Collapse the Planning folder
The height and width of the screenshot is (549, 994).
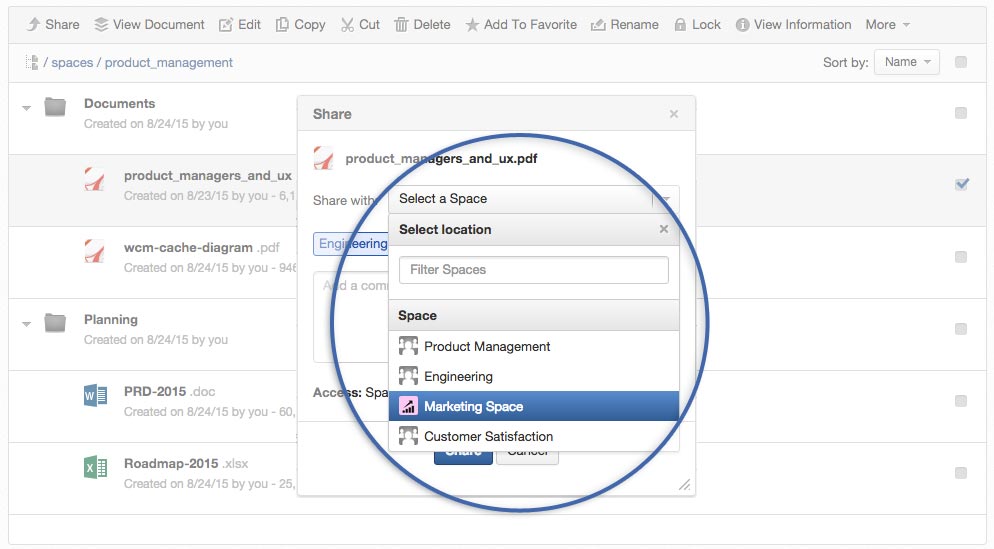coord(27,324)
